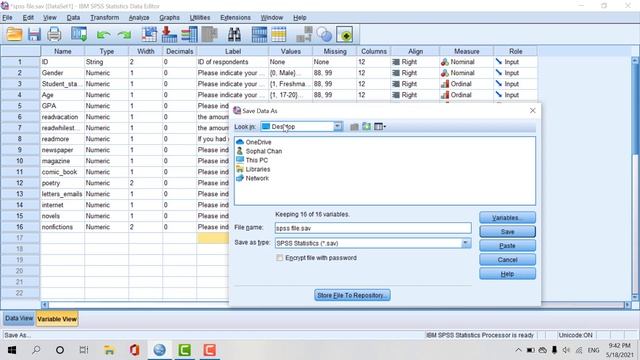The height and width of the screenshot is (360, 640).
Task: Switch to the Data View tab
Action: tap(19, 318)
